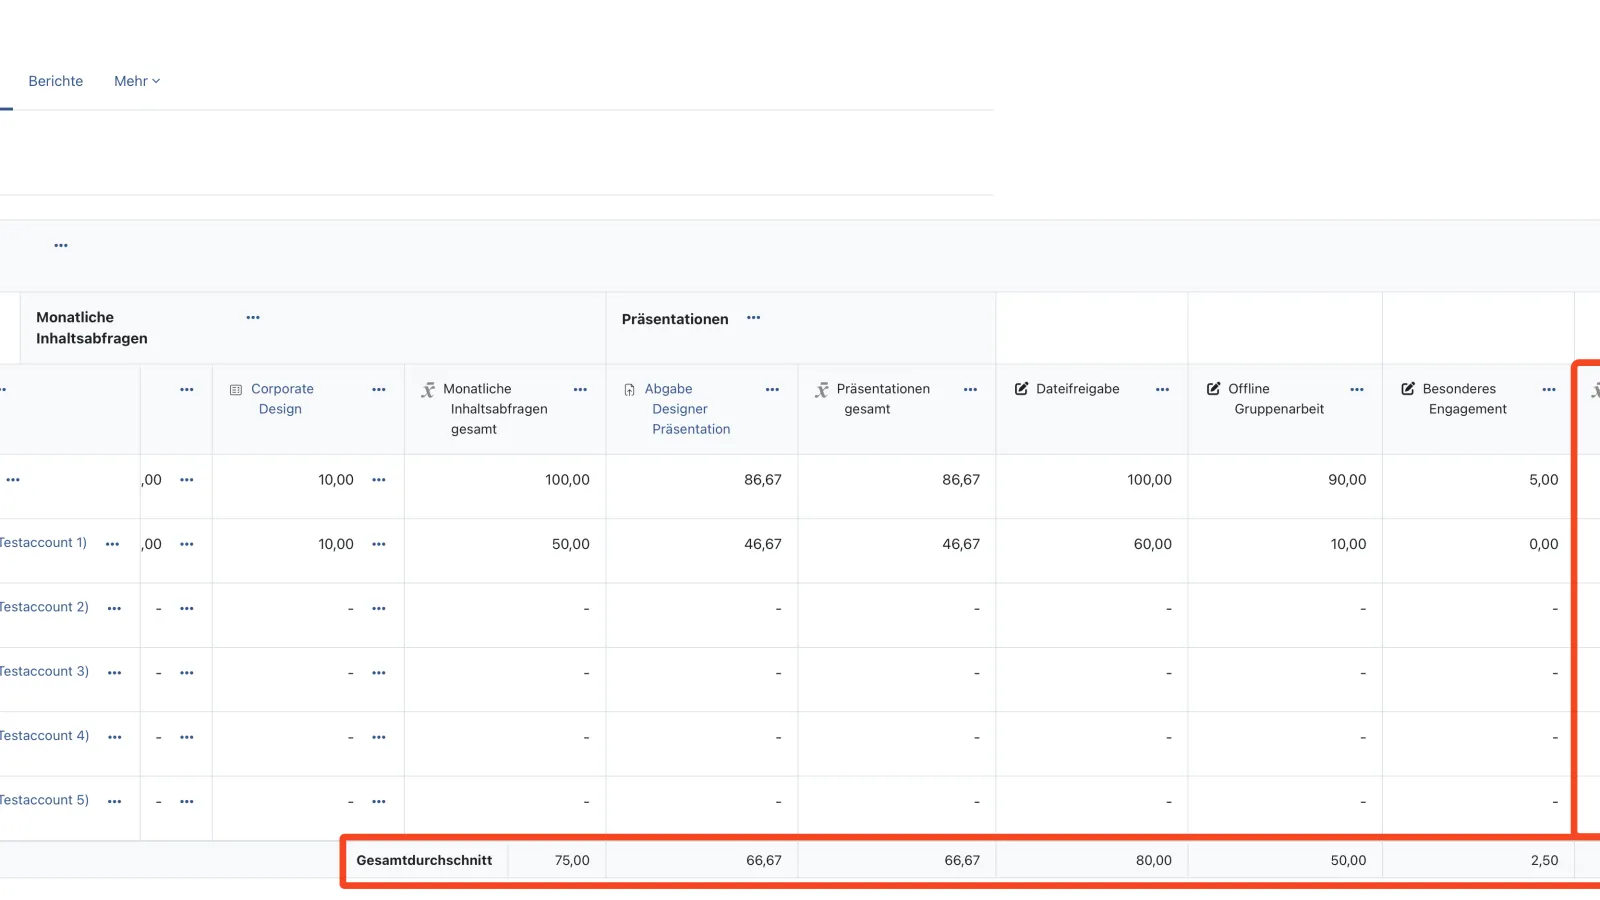
Task: Click the Testaccount 1 user link
Action: coord(43,543)
